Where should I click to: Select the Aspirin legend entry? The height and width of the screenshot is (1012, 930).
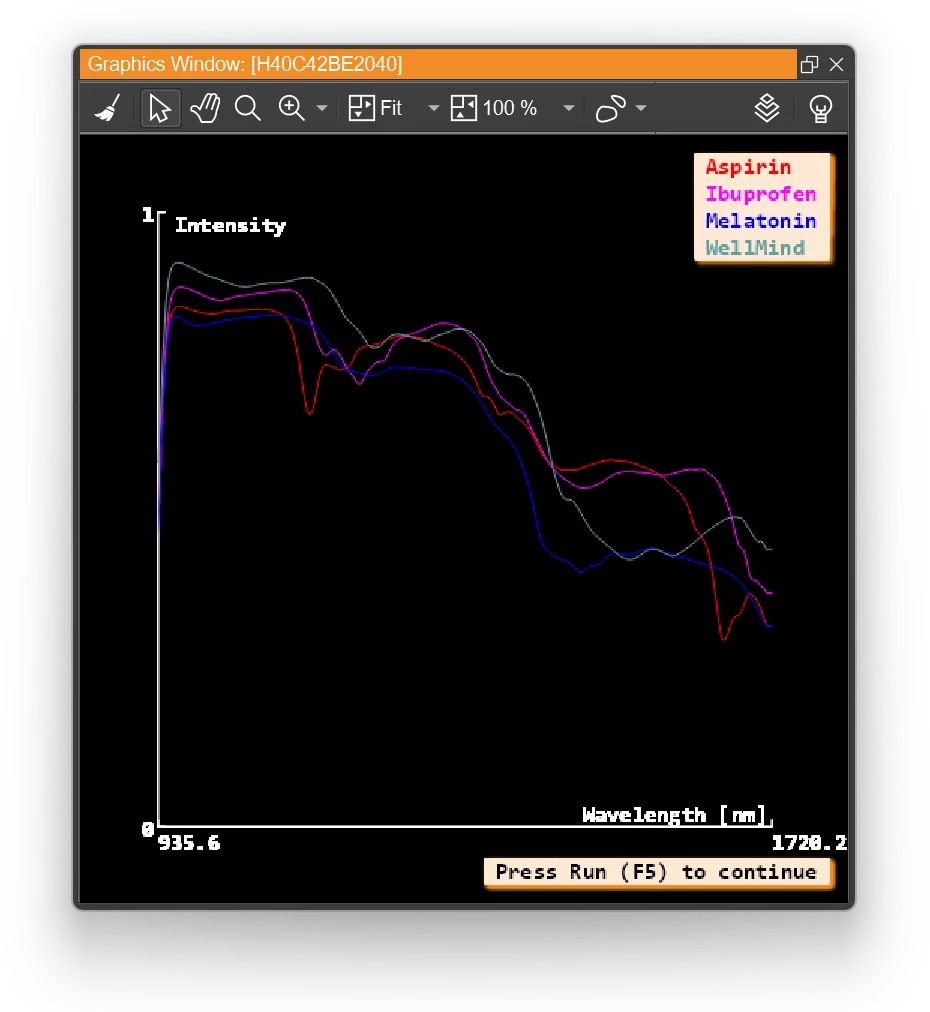tap(748, 167)
